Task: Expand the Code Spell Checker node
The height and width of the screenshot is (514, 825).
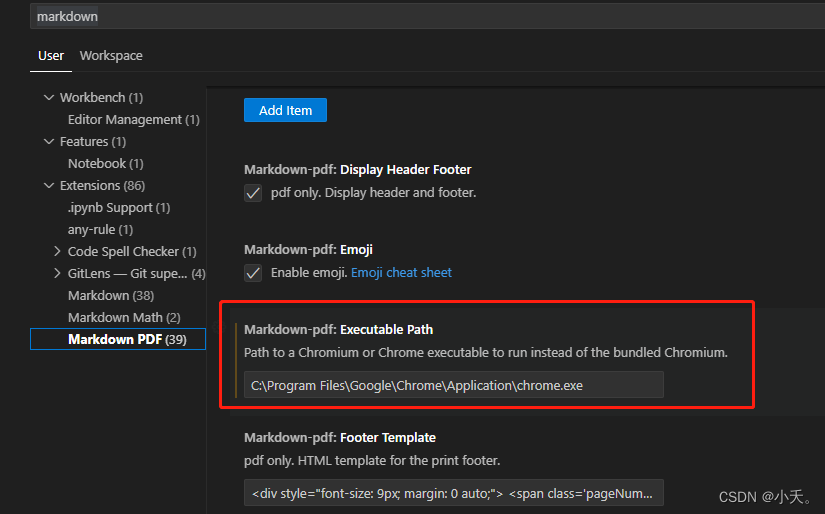Action: (x=57, y=251)
